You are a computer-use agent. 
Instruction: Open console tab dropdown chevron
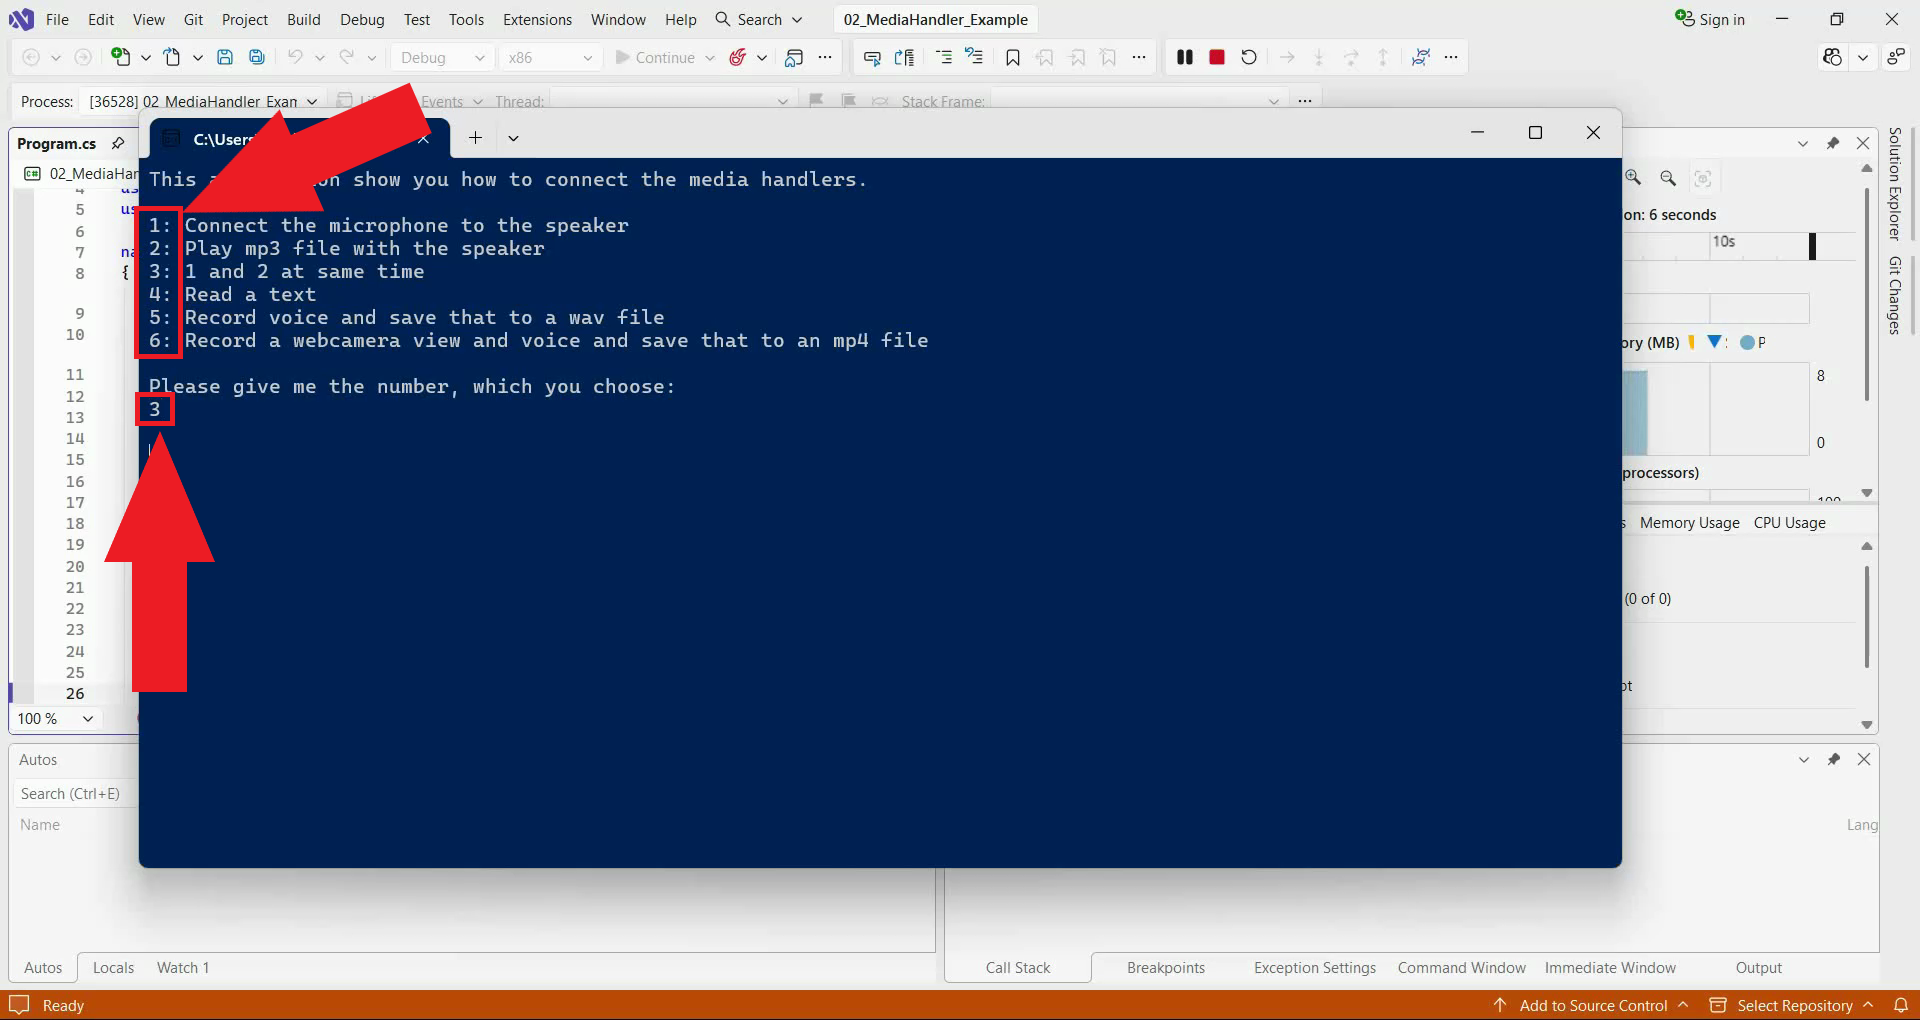click(513, 138)
